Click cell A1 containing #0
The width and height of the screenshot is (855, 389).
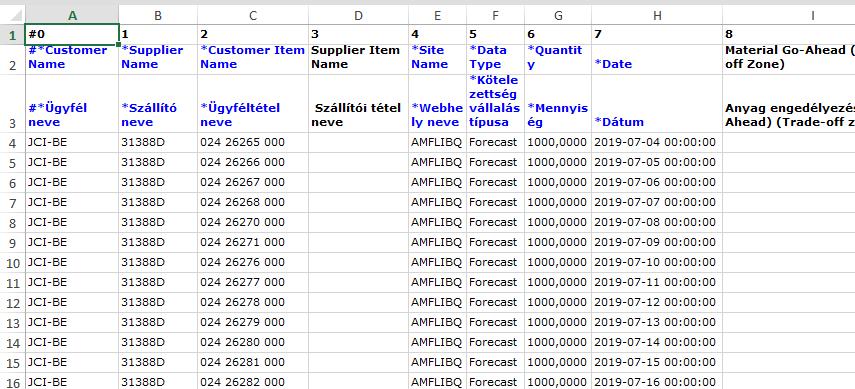point(72,34)
